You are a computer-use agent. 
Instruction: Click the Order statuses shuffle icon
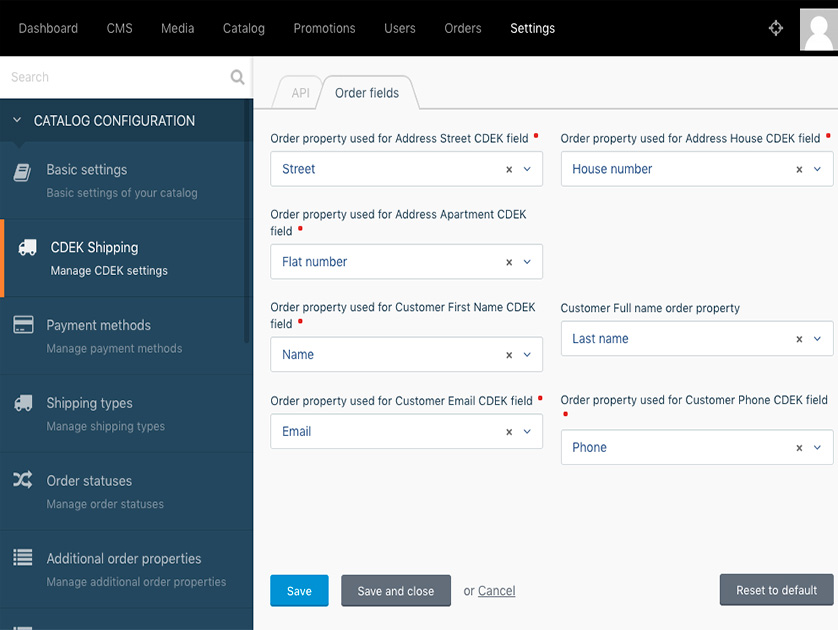tap(22, 479)
